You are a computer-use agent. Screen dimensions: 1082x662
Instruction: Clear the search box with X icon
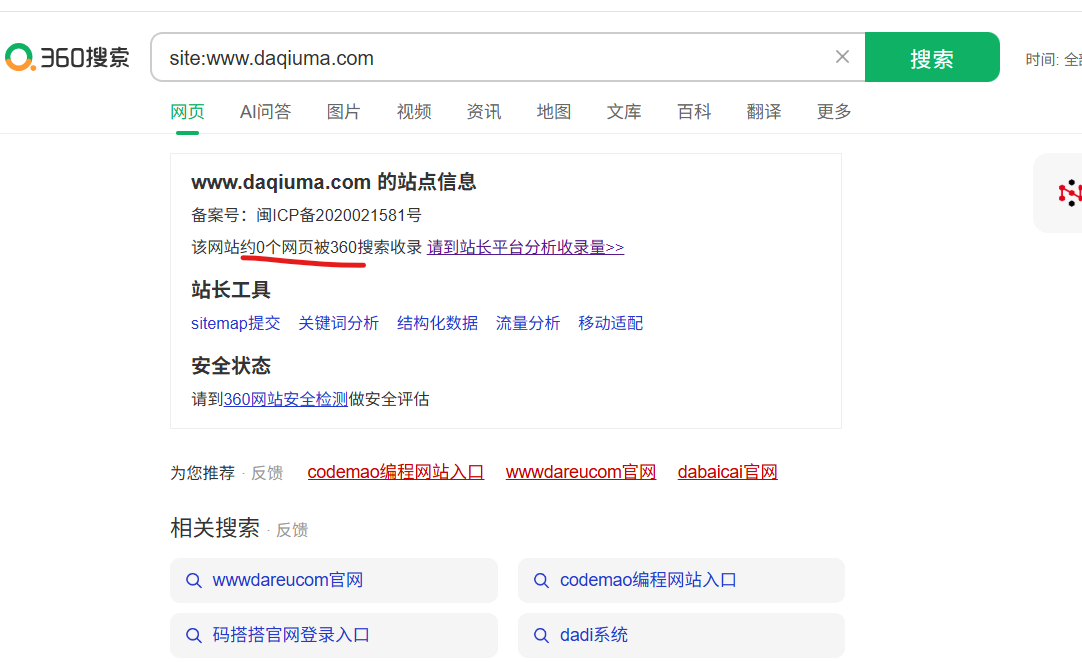(842, 57)
